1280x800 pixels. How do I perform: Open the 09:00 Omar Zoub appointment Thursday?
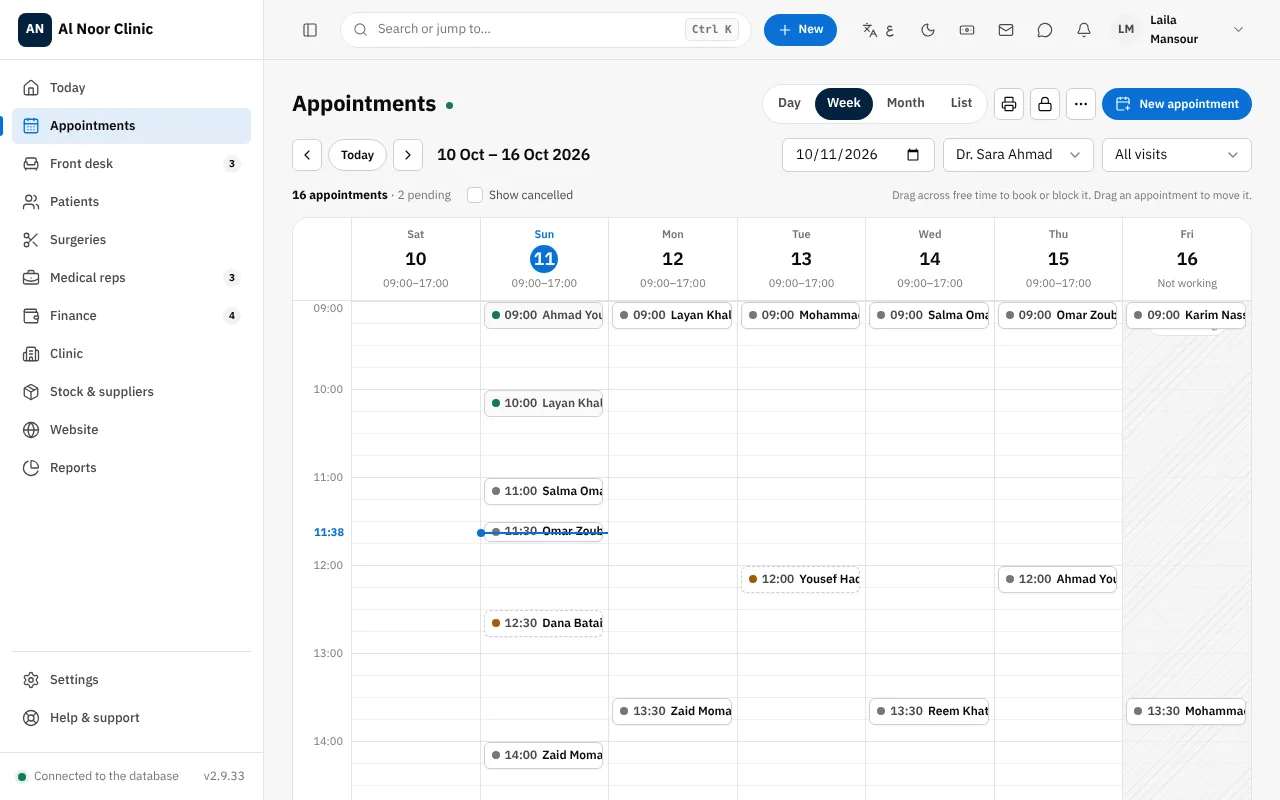click(1058, 315)
